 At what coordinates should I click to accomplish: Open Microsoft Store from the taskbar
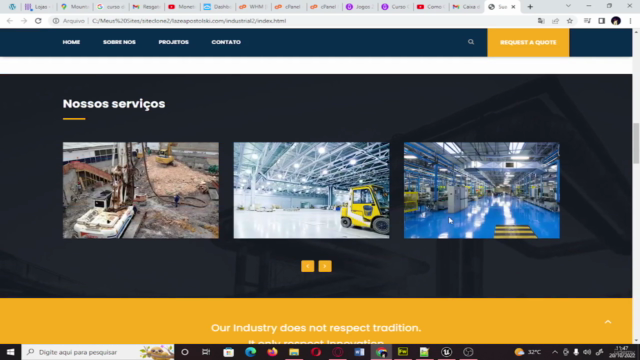point(229,352)
